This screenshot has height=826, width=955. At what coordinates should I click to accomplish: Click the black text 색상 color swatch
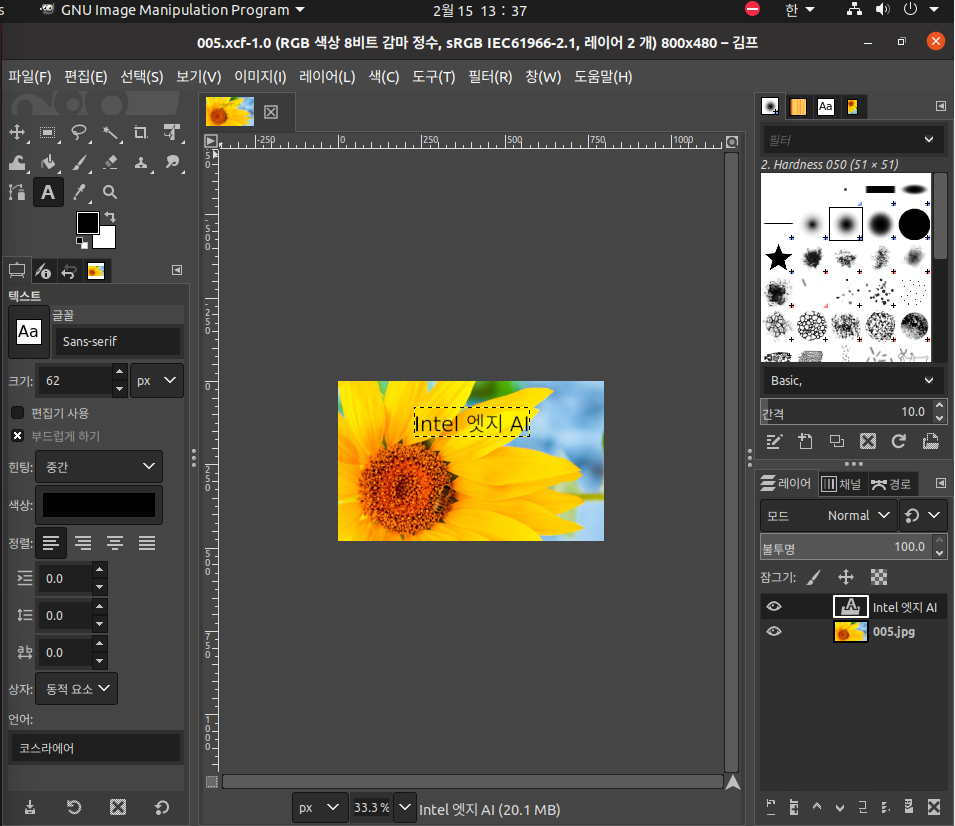pos(98,505)
